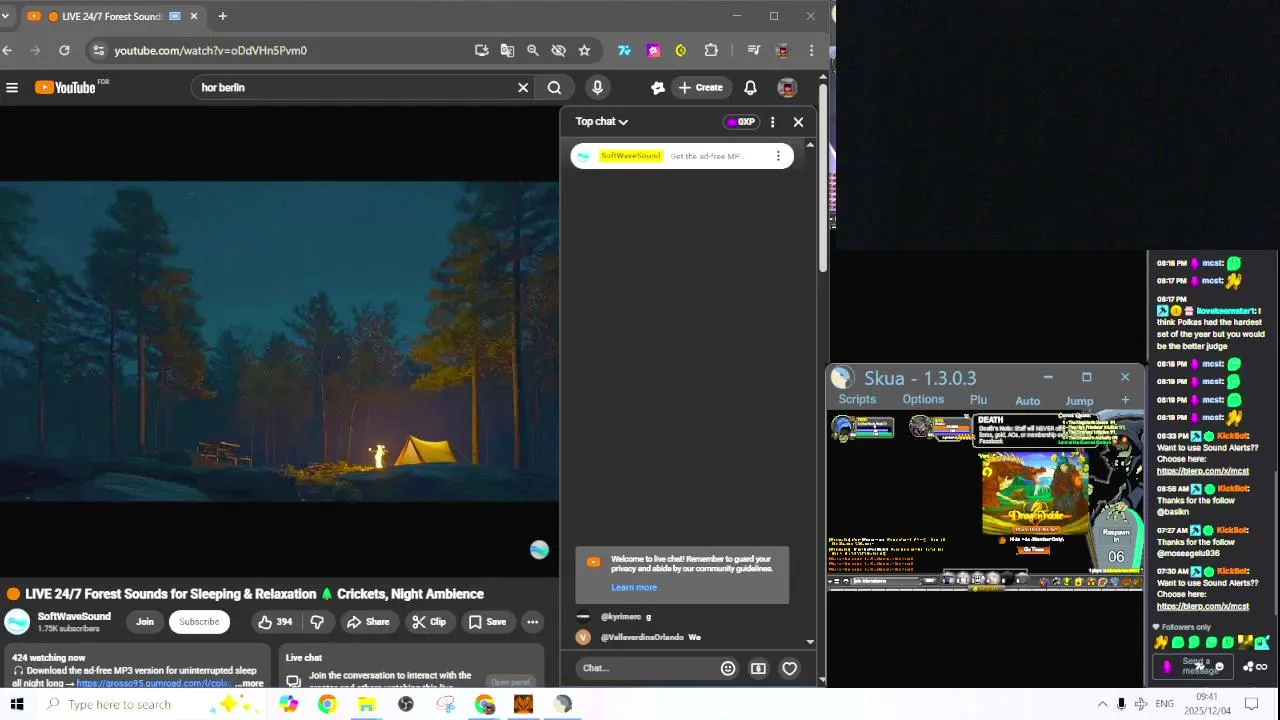Expand description with '...more'

tap(250, 684)
